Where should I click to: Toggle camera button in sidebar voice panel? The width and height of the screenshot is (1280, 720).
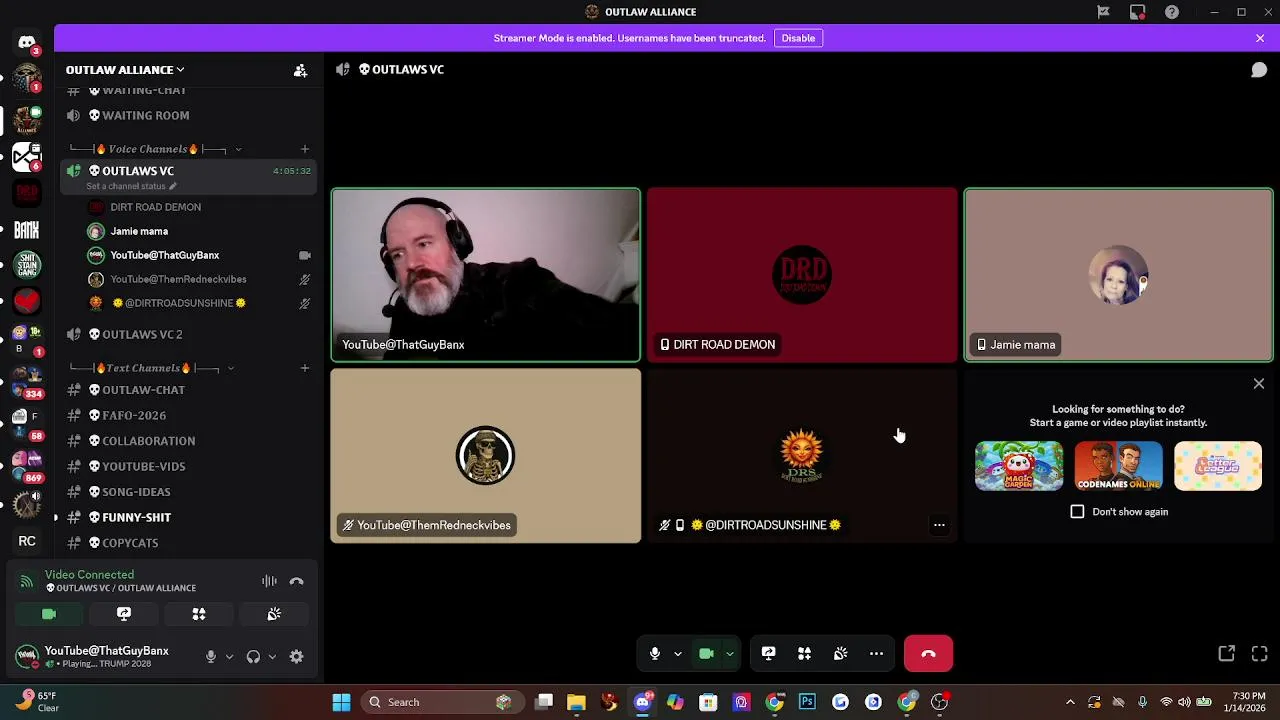pyautogui.click(x=49, y=614)
